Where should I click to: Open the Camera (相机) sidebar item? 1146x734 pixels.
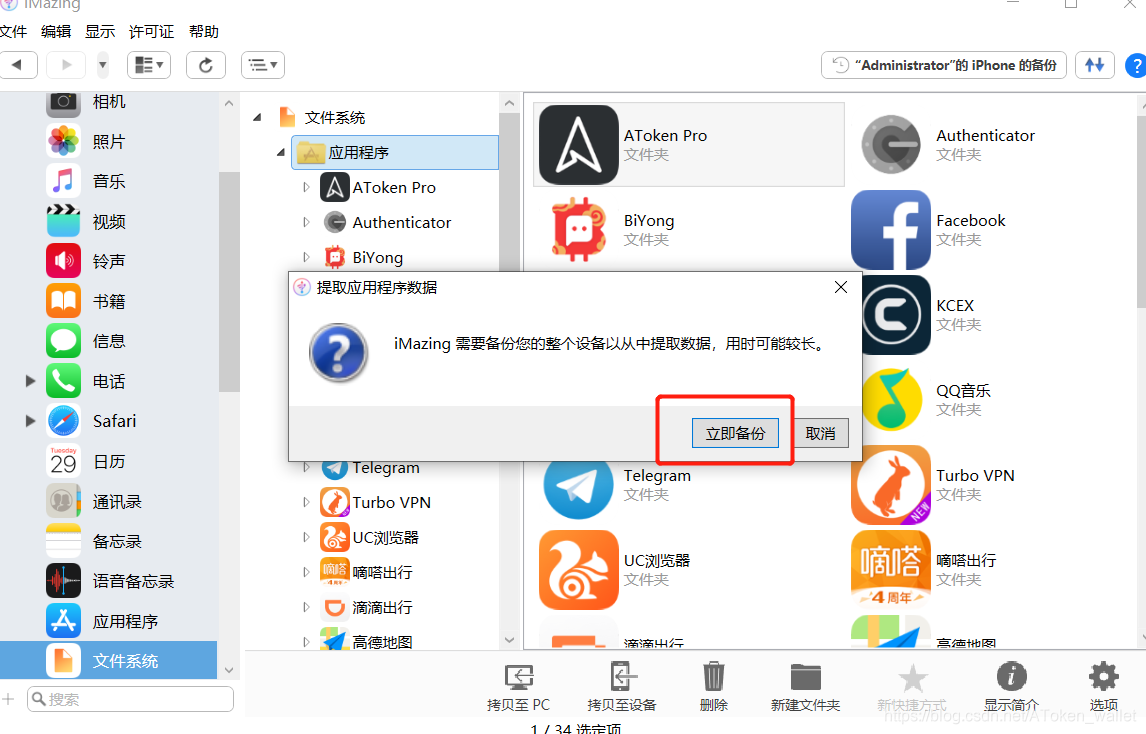point(110,102)
